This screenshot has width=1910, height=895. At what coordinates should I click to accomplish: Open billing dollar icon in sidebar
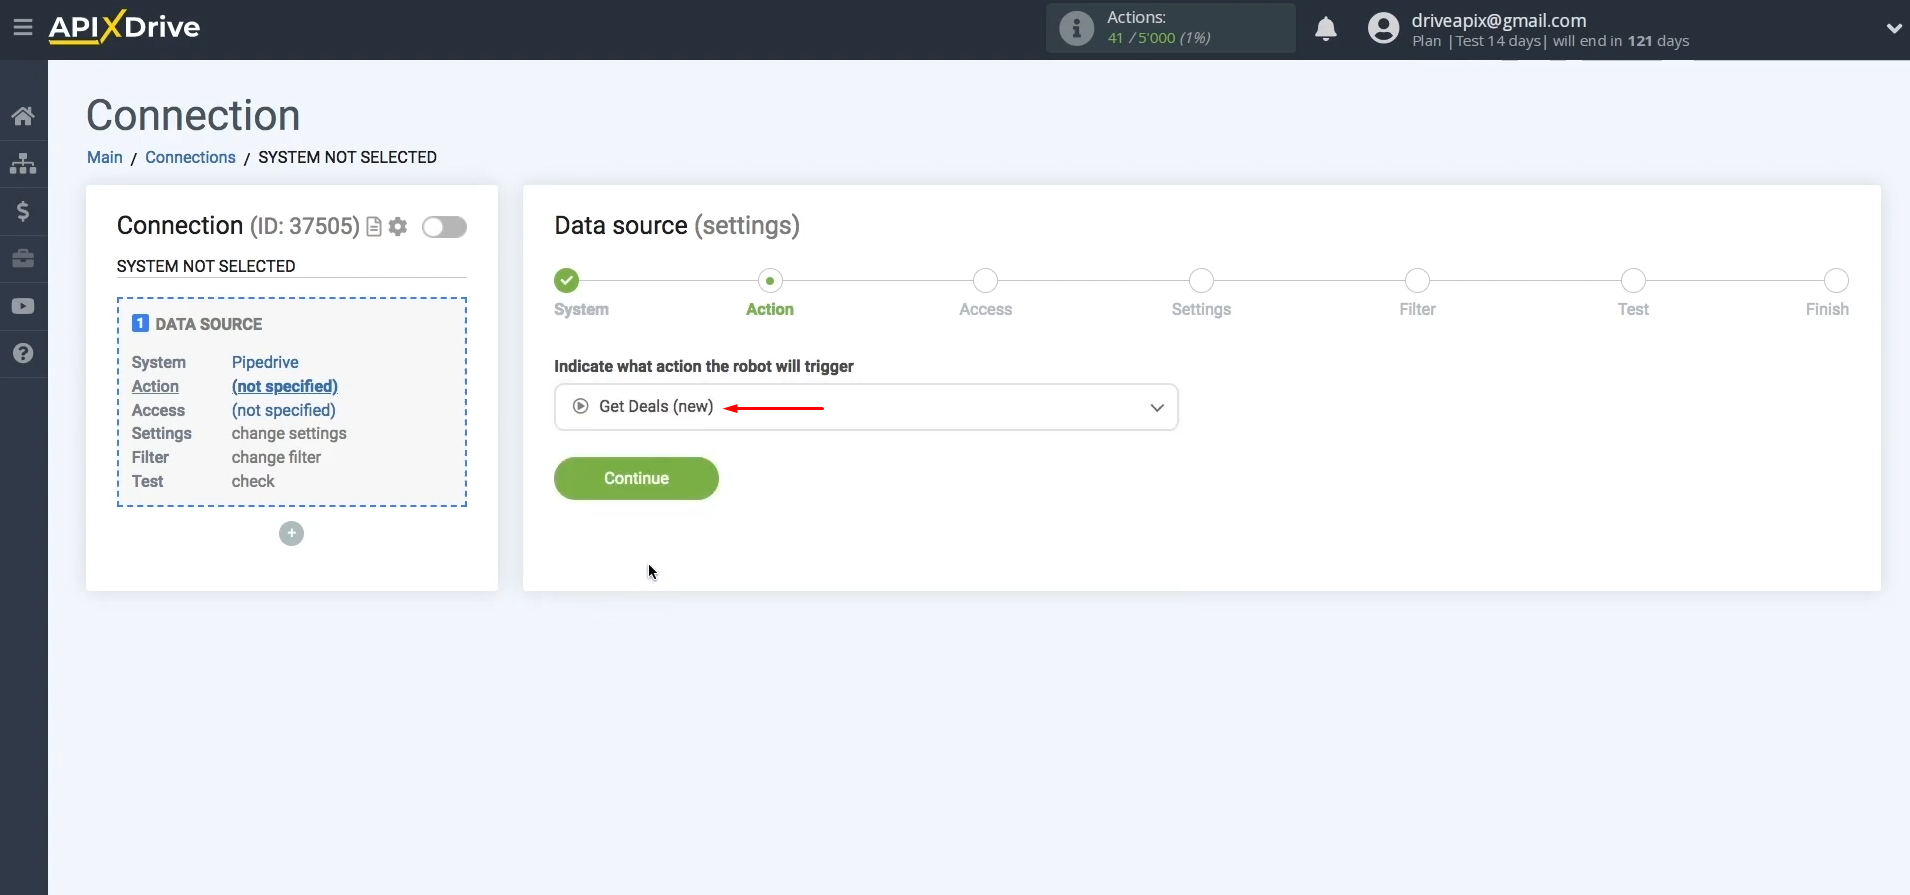pos(23,211)
